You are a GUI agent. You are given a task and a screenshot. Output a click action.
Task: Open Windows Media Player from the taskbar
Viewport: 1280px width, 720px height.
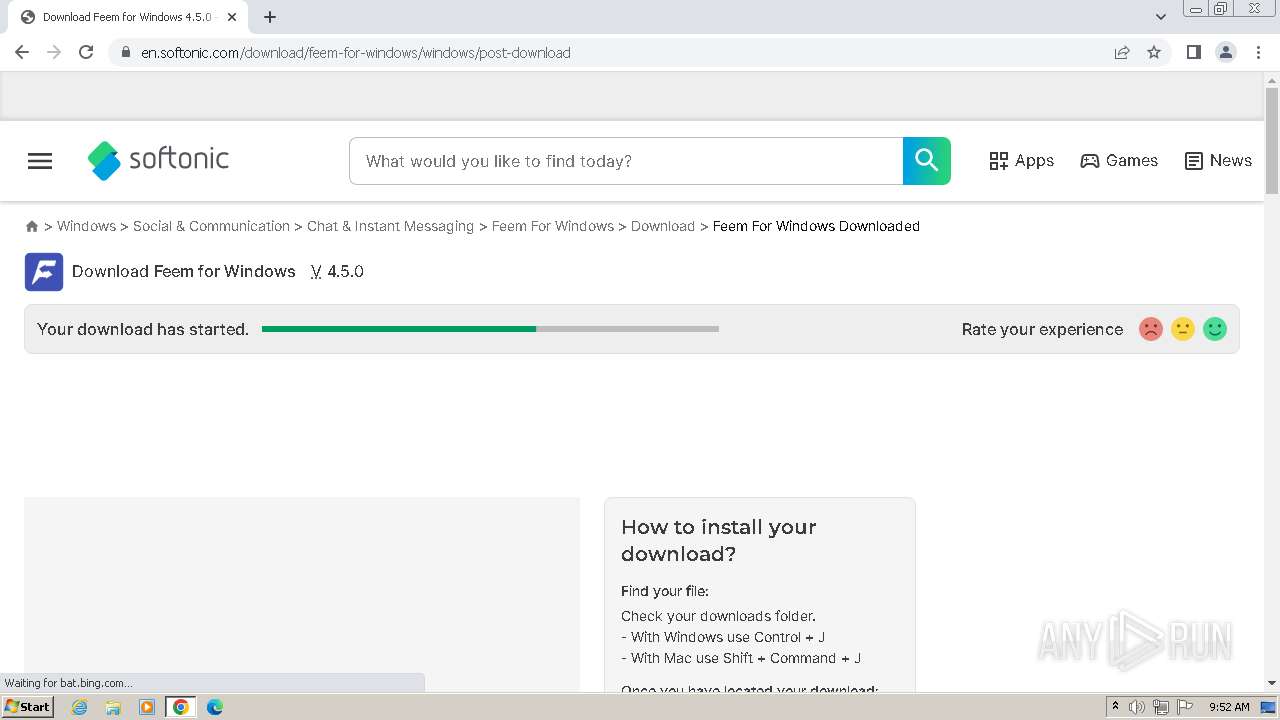147,707
